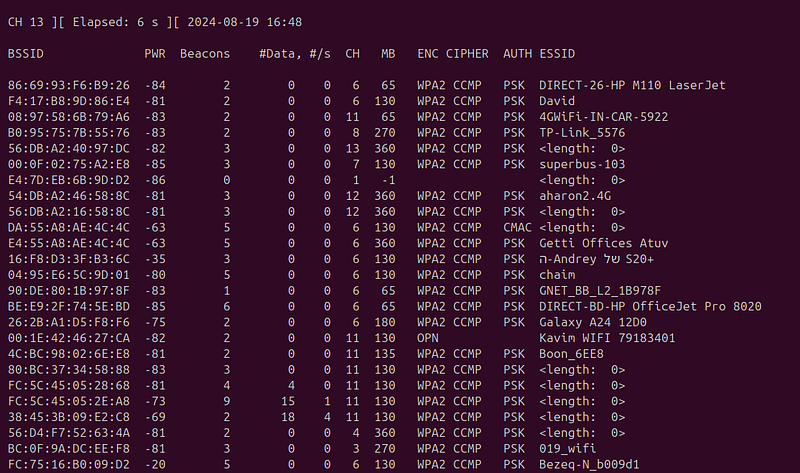
Task: Select BSSID BE:E9:2F:74:5E:BD
Action: [x=68, y=307]
